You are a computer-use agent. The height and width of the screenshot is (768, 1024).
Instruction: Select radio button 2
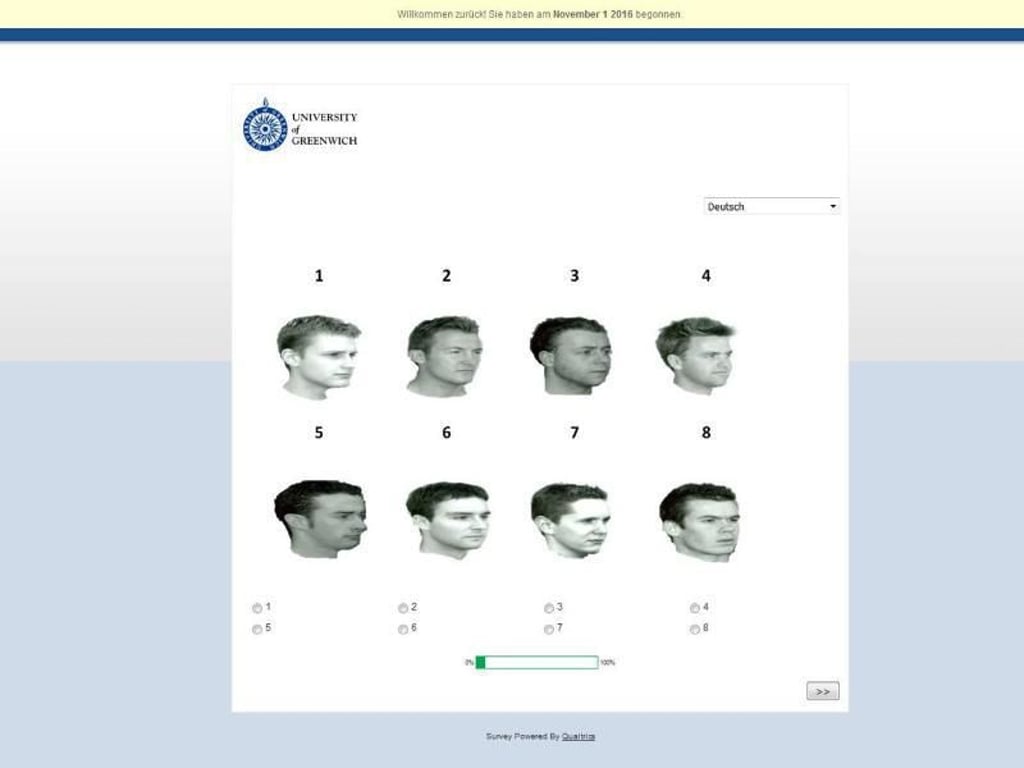click(x=403, y=607)
